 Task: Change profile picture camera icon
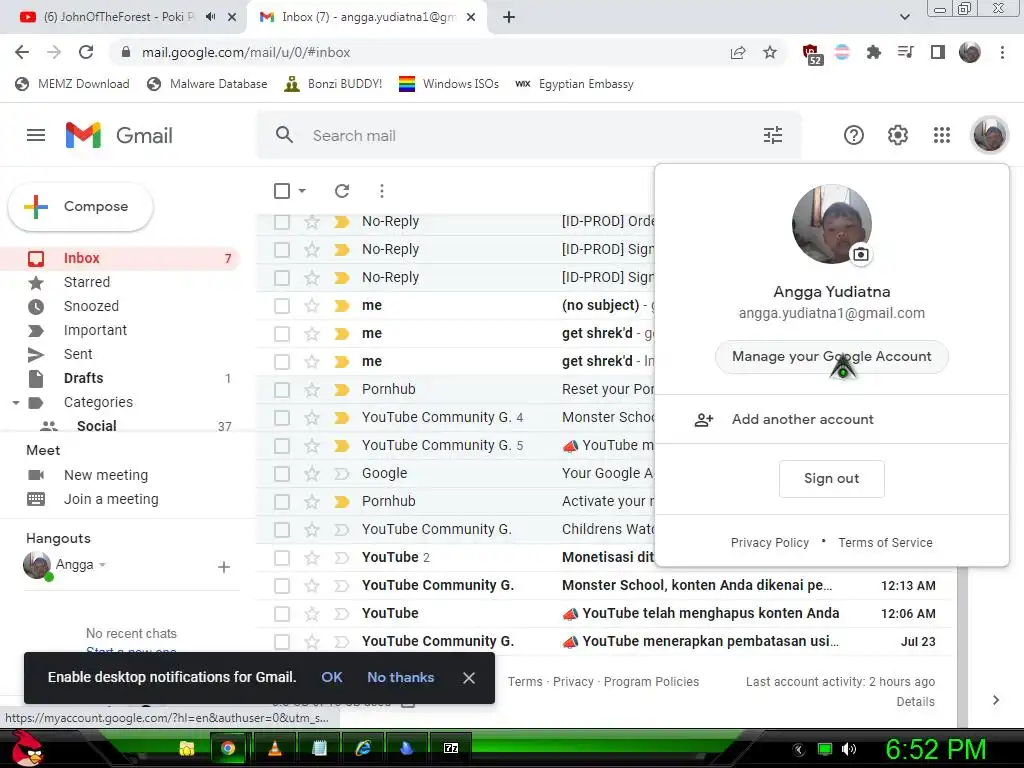[861, 254]
